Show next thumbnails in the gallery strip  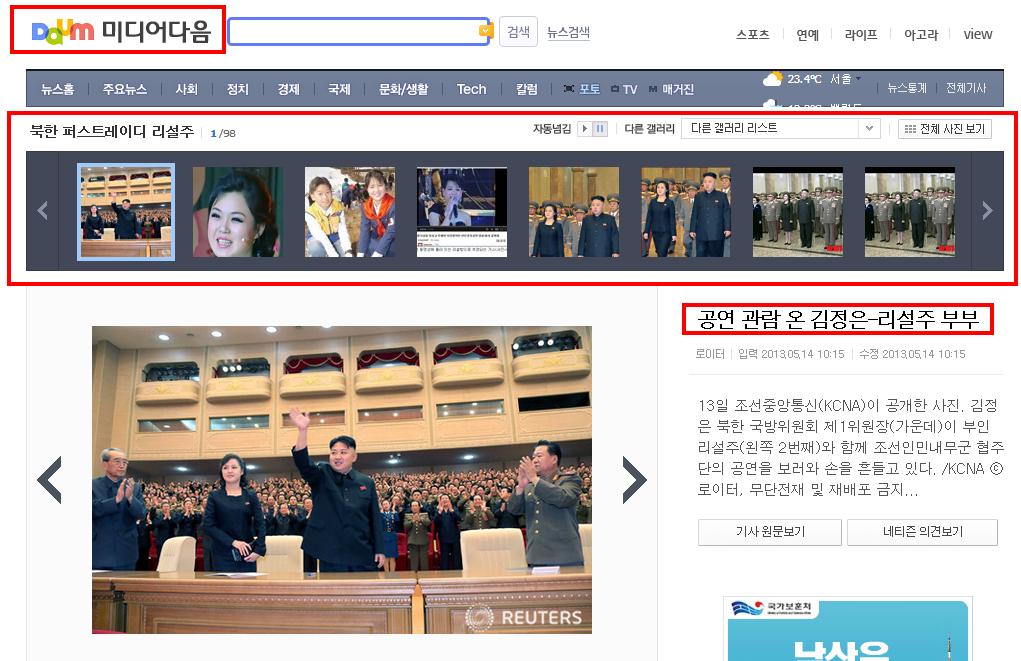987,210
